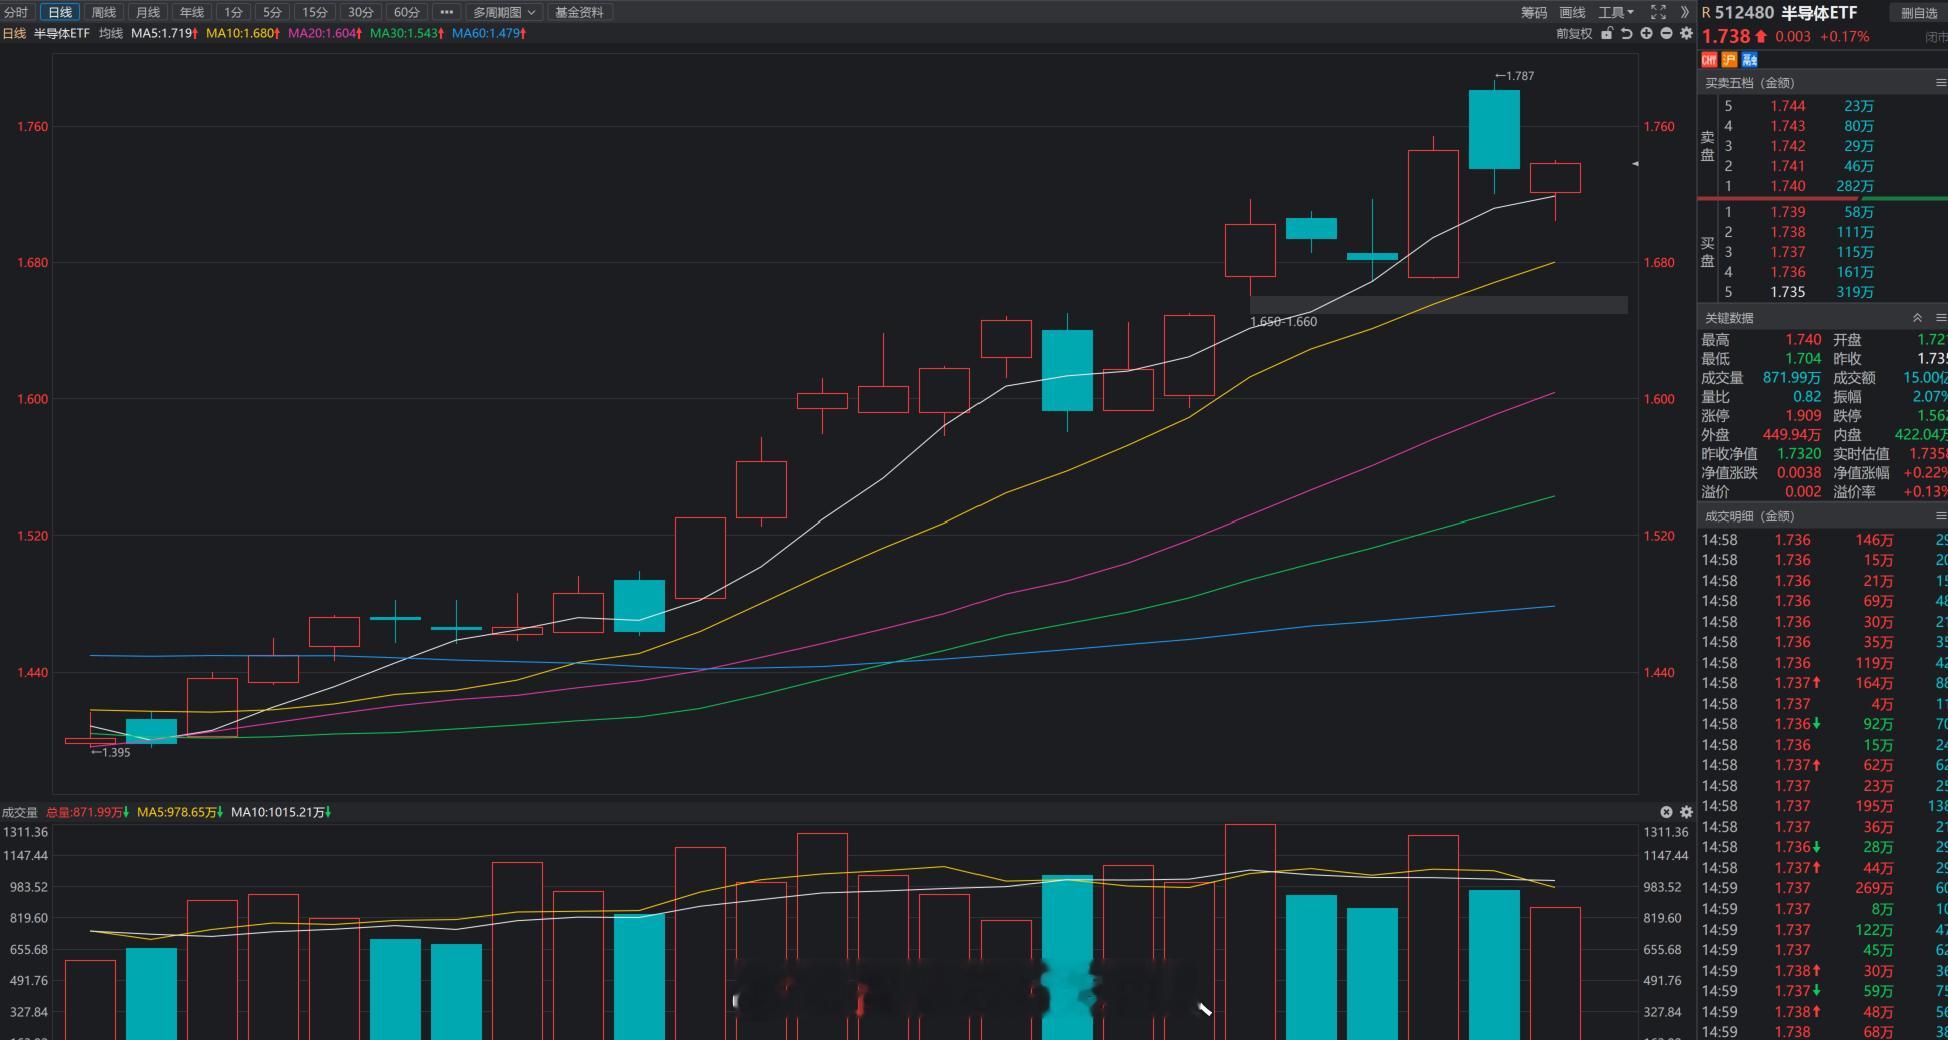Image resolution: width=1948 pixels, height=1040 pixels.
Task: Click the MA10:1.680 moving average label
Action: tap(242, 33)
